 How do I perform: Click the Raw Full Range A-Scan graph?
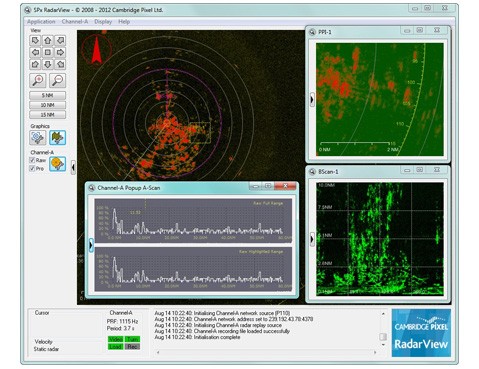pyautogui.click(x=193, y=220)
